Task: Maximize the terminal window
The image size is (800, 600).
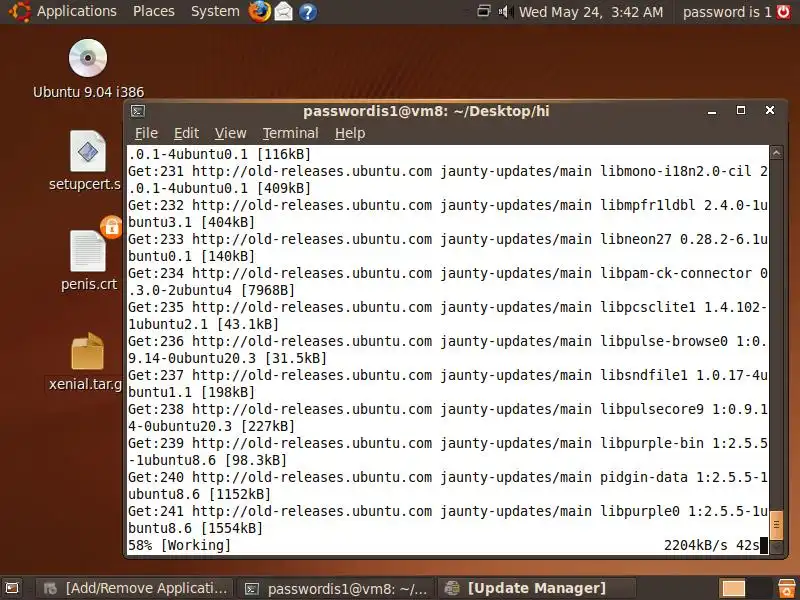Action: tap(741, 110)
